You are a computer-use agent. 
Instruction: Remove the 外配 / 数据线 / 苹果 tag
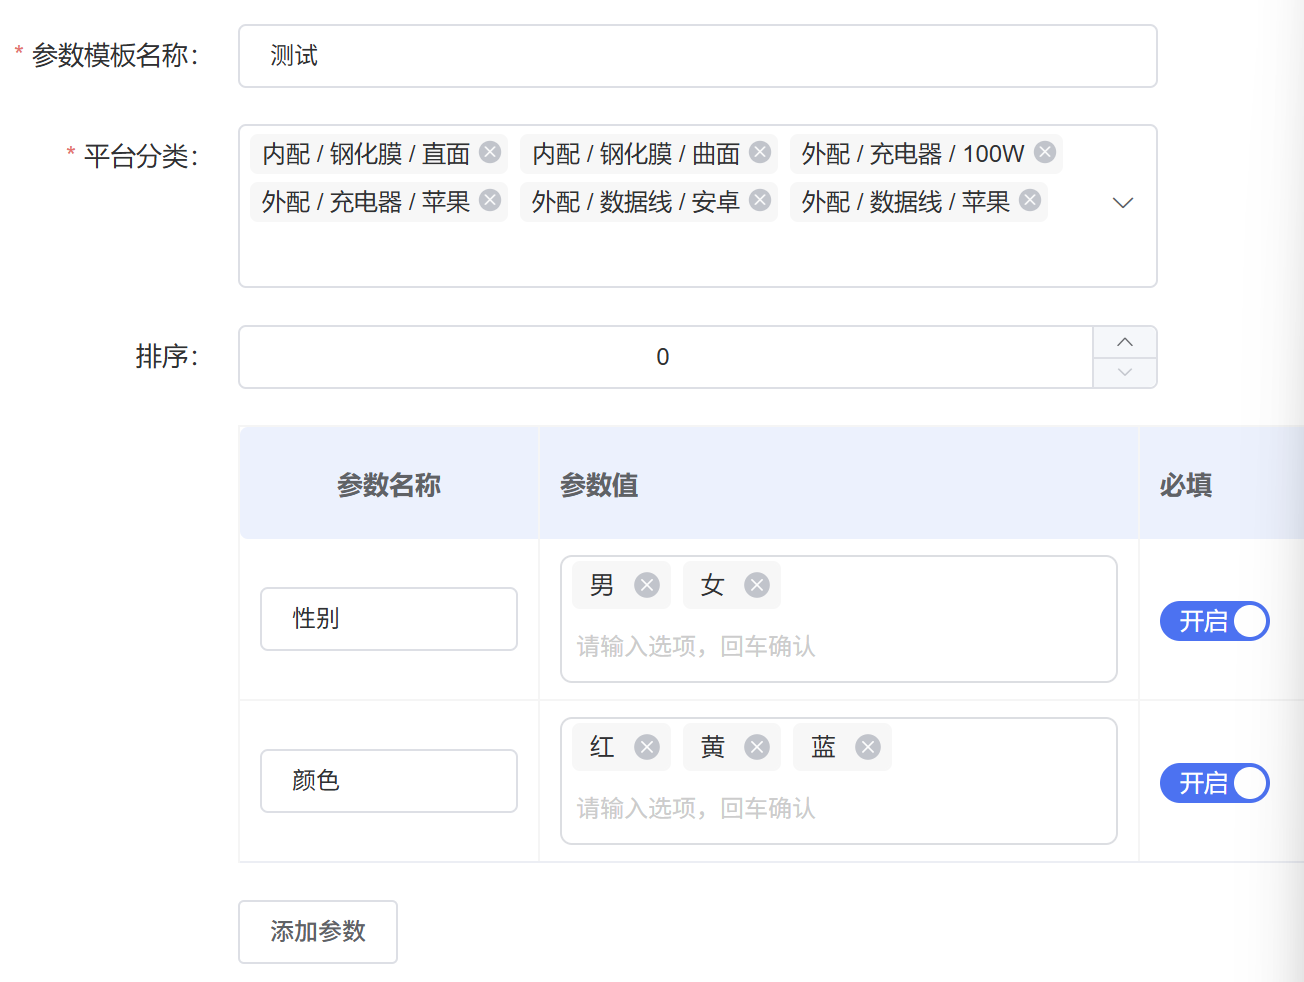(x=1030, y=200)
